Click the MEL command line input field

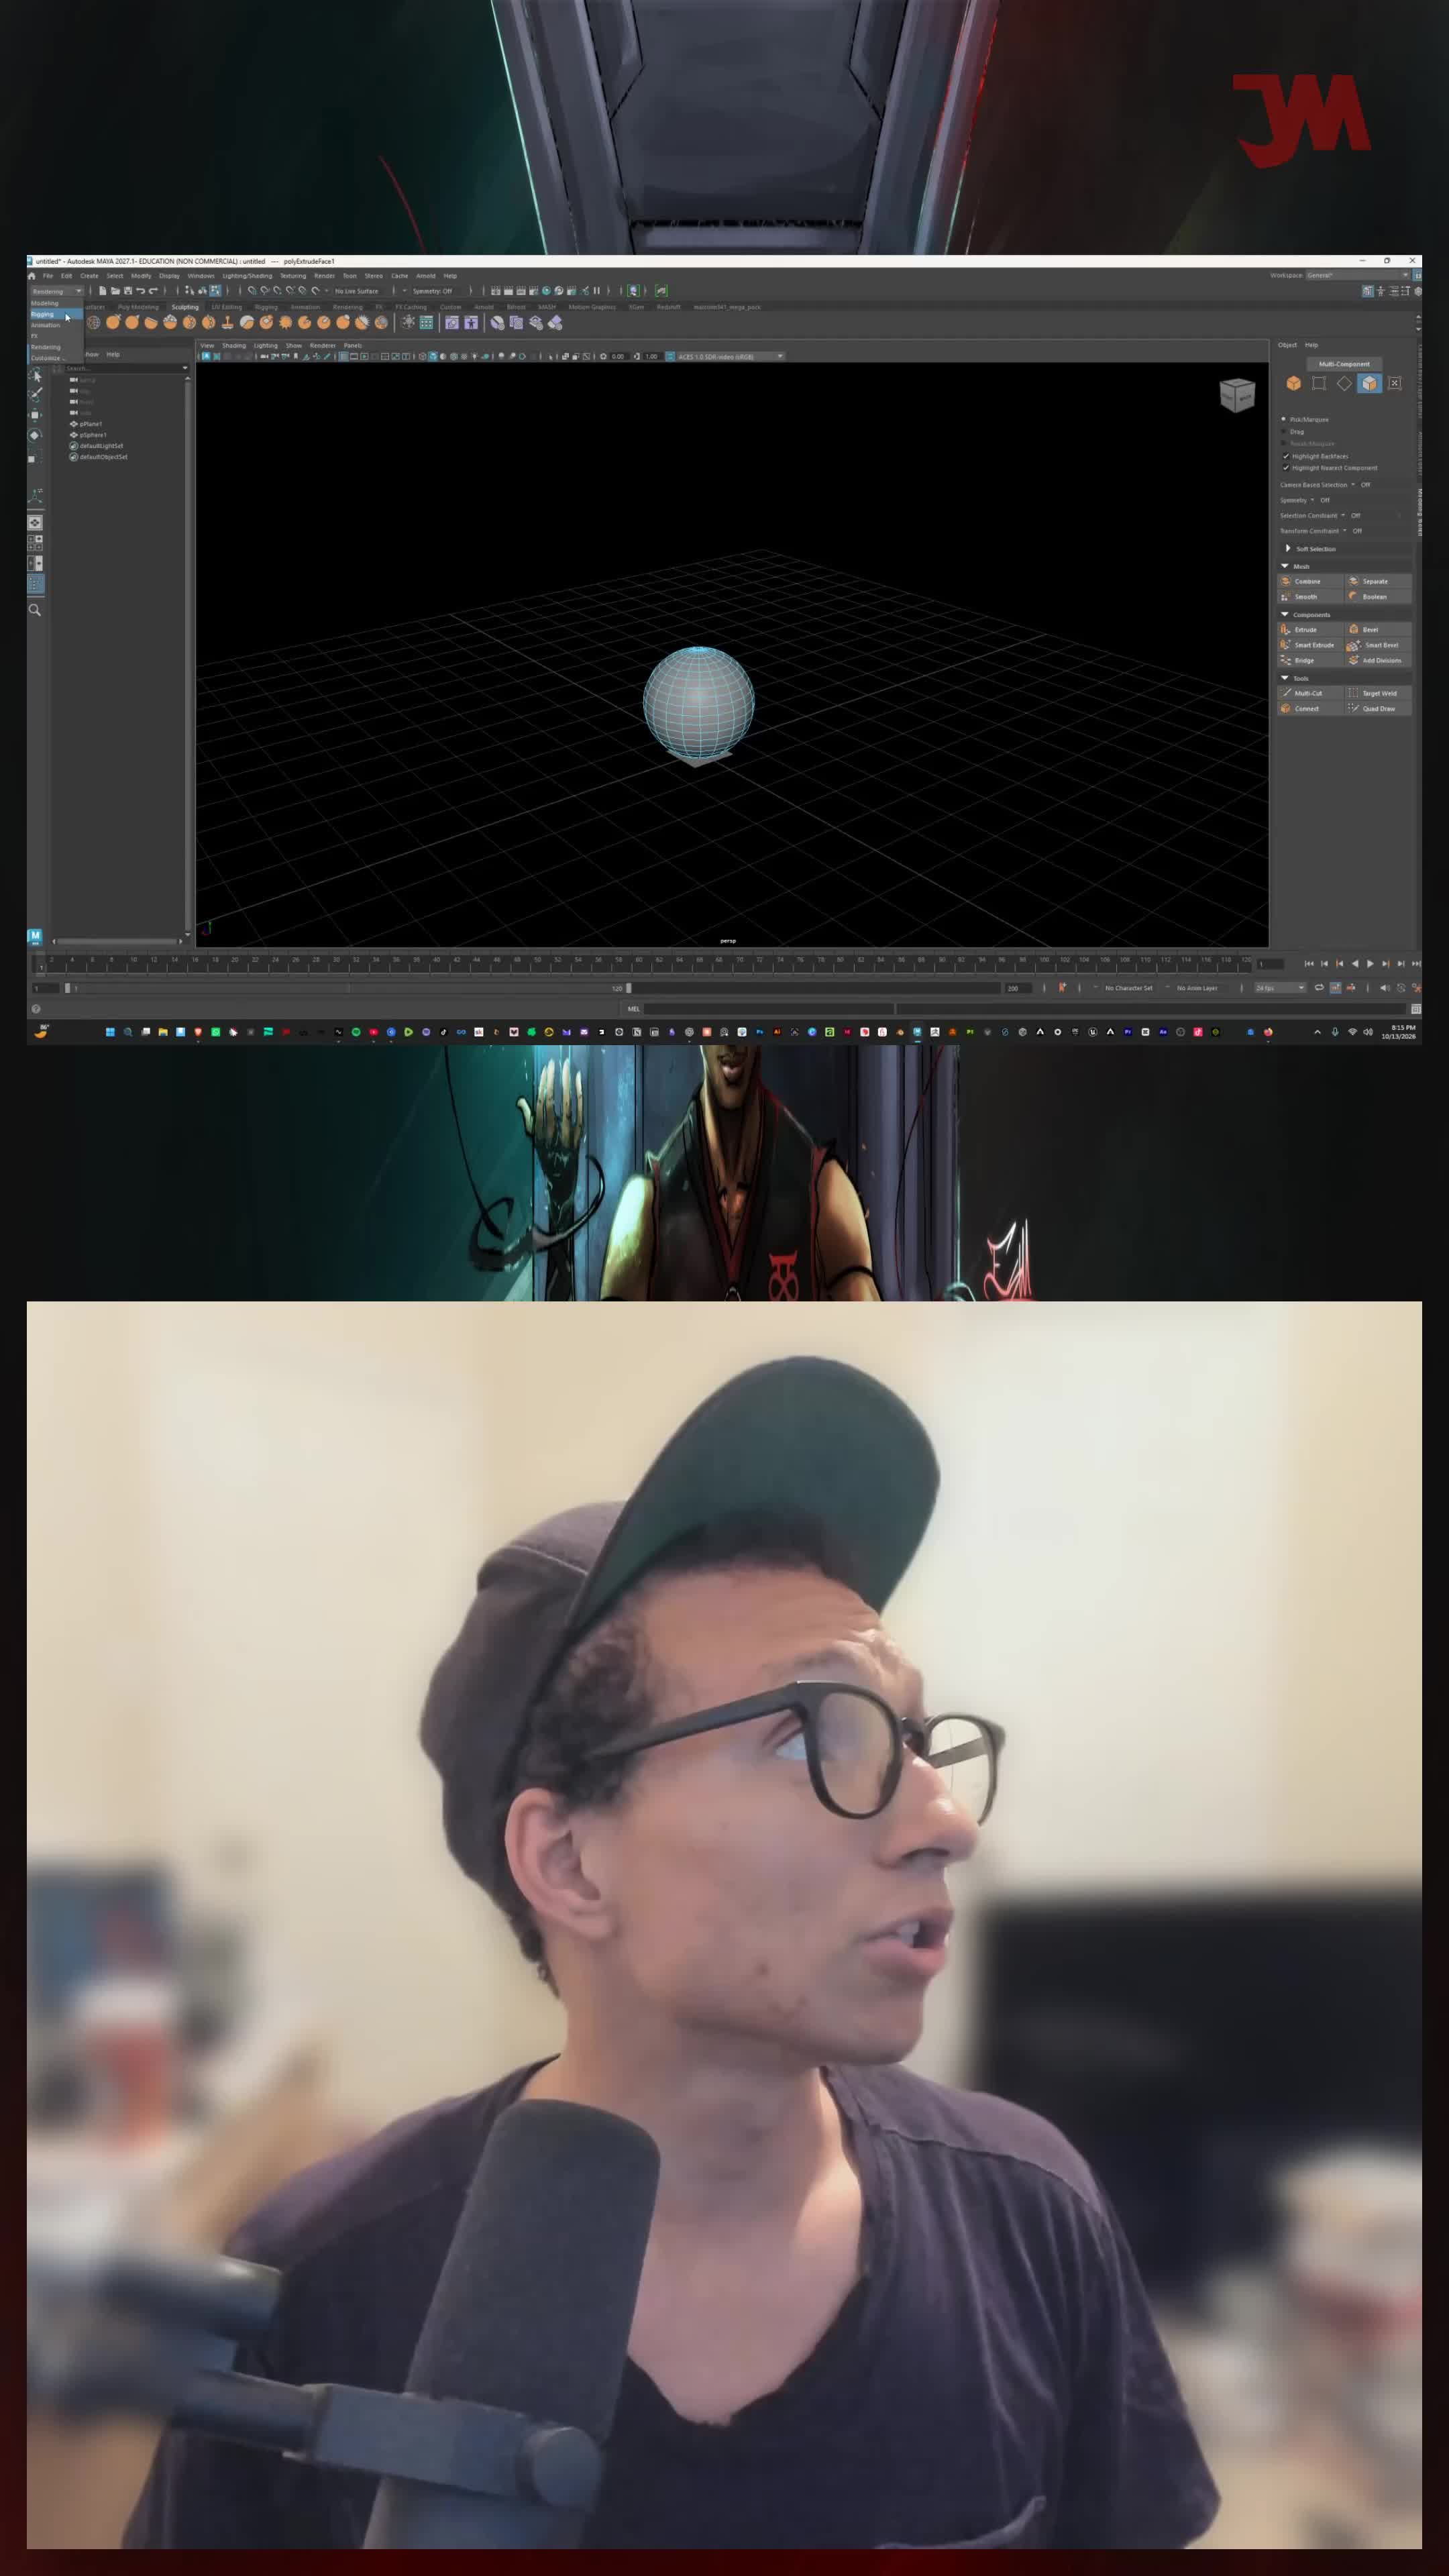coord(770,1009)
